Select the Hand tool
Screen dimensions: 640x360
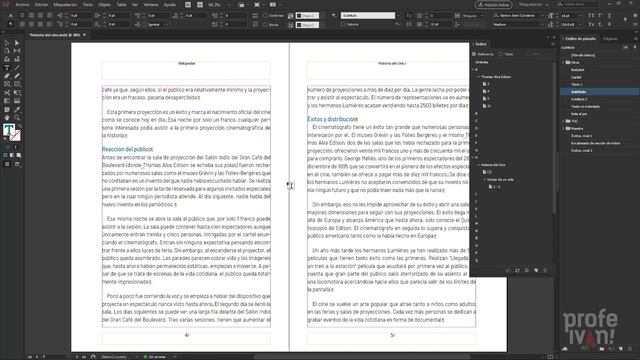point(7,118)
